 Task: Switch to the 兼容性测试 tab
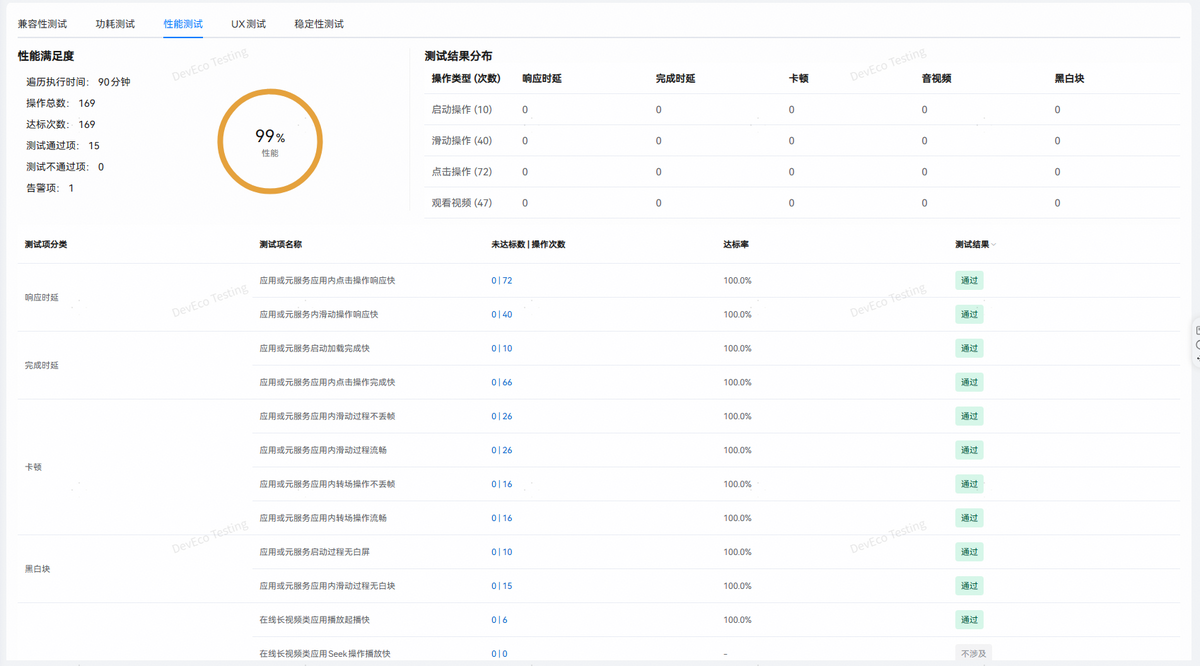click(x=42, y=23)
